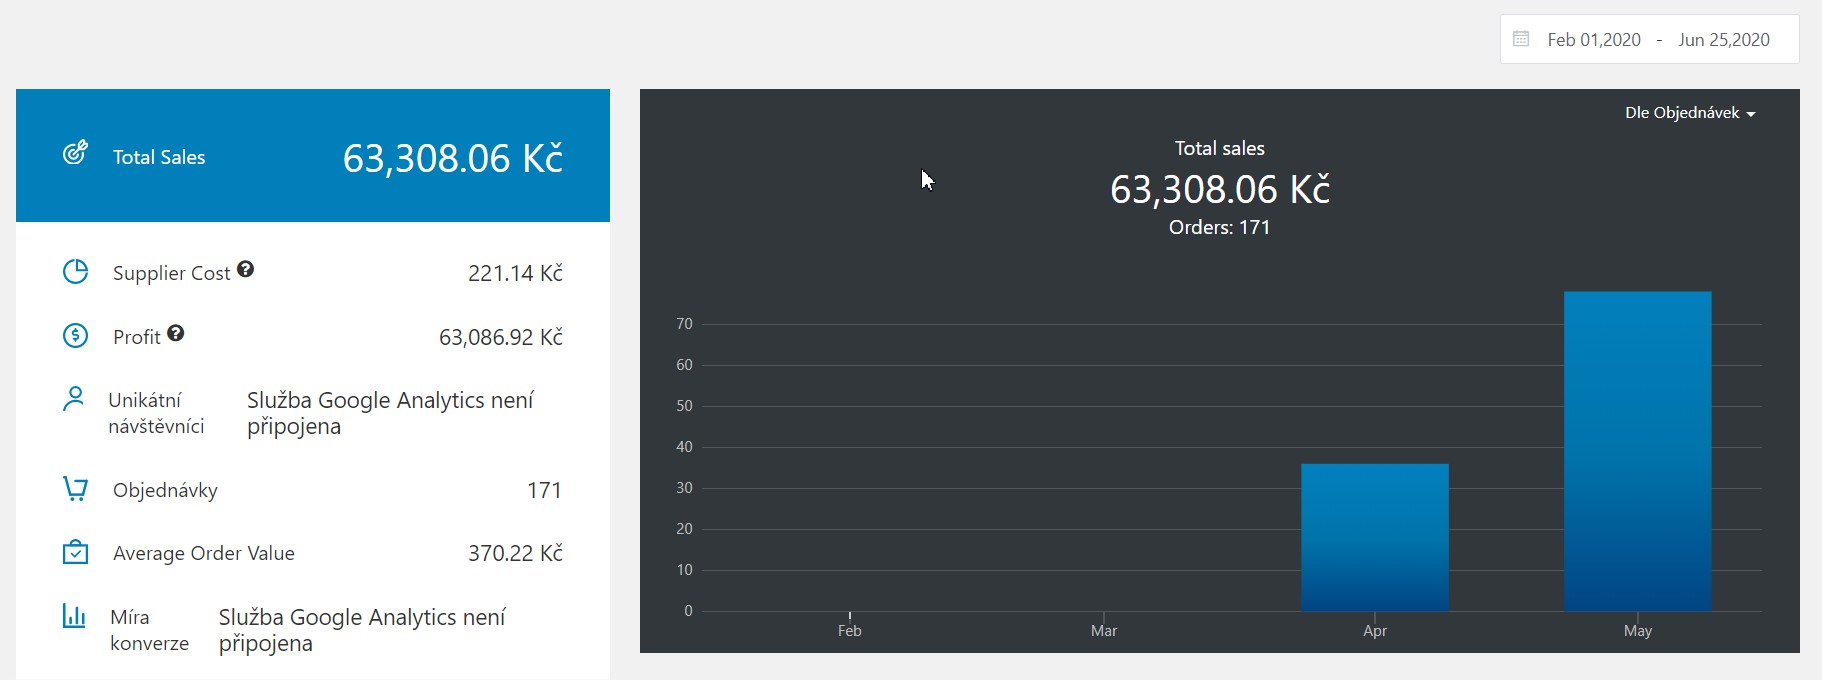Click the Supplier Cost pie chart icon

pos(75,272)
